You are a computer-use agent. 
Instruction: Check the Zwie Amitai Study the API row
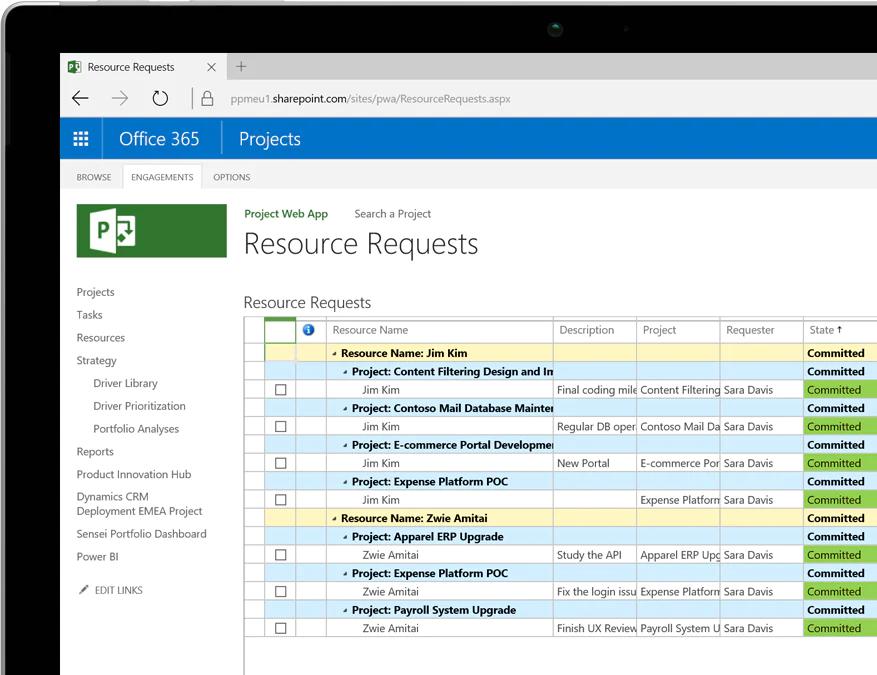coord(281,555)
